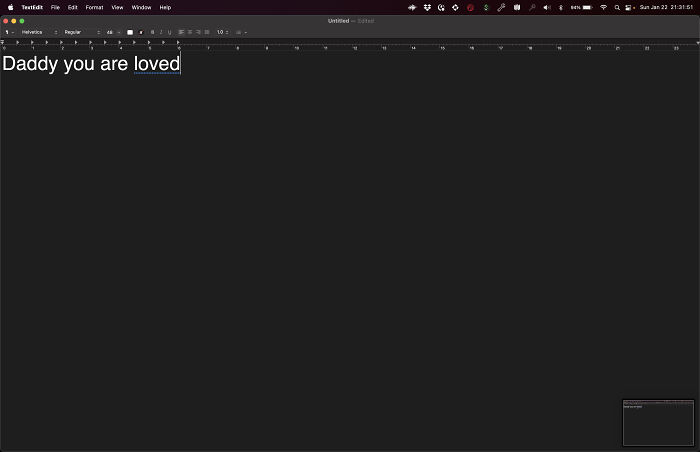Open the text color picker
The width and height of the screenshot is (700, 452).
130,32
